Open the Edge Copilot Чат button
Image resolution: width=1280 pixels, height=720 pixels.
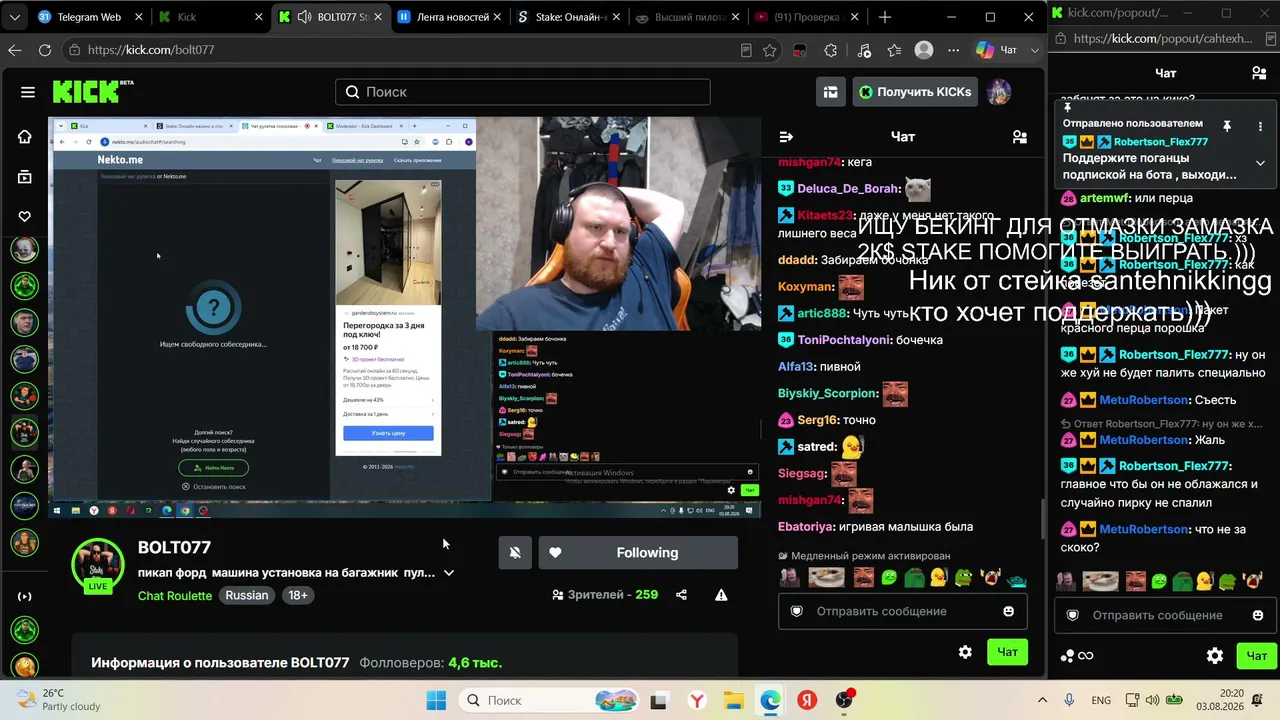996,50
